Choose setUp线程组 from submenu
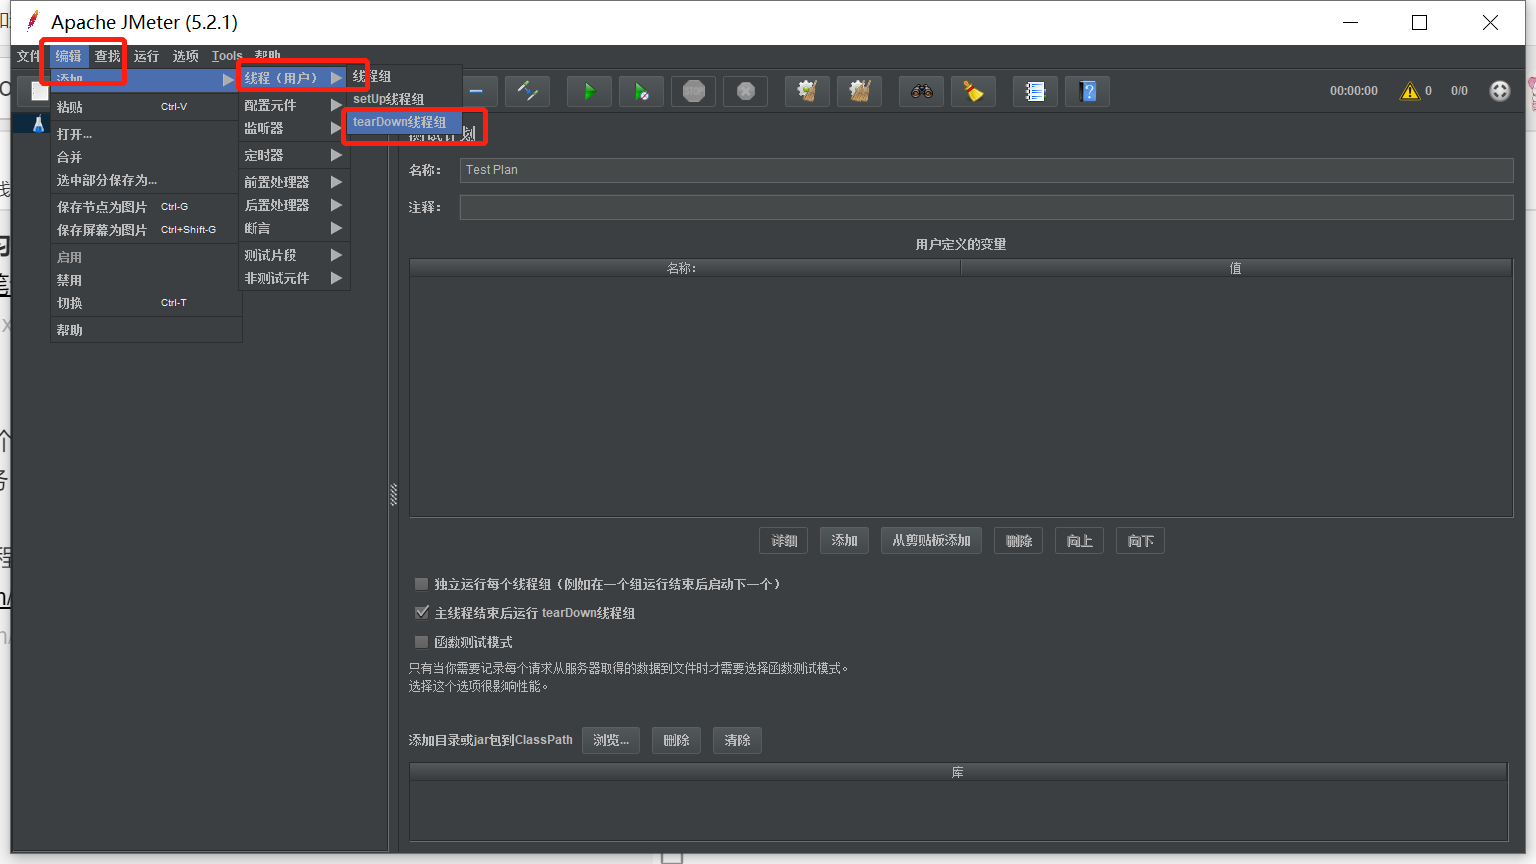 coord(405,99)
